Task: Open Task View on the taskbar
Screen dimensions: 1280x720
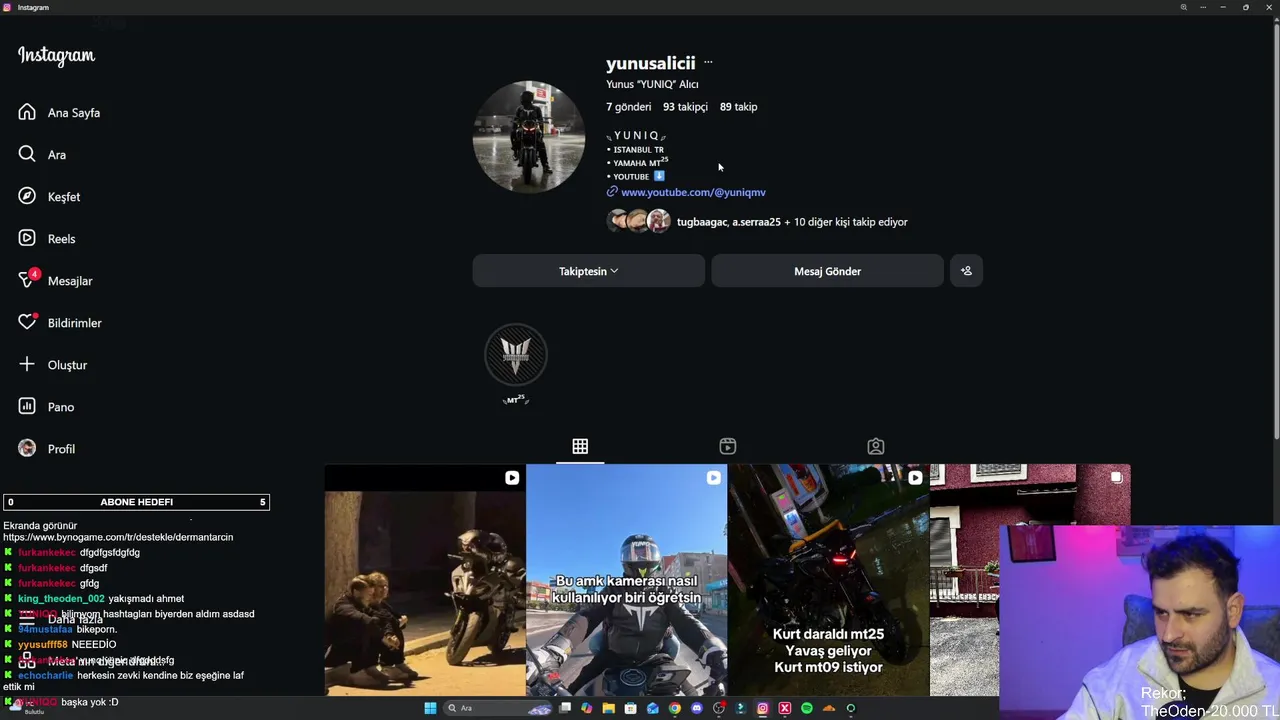Action: (x=565, y=708)
